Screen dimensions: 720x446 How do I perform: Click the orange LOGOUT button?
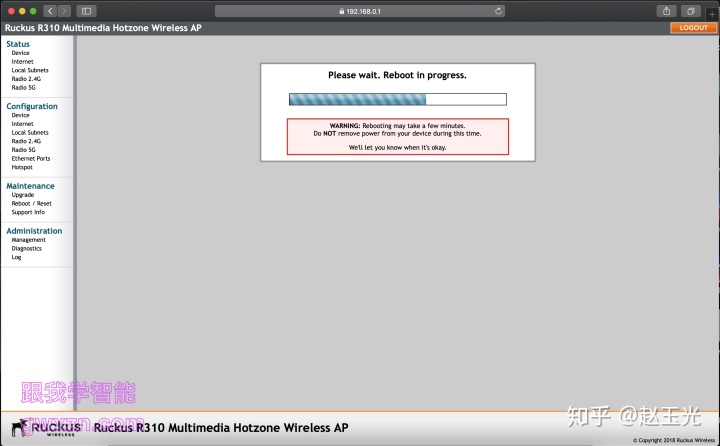[693, 28]
